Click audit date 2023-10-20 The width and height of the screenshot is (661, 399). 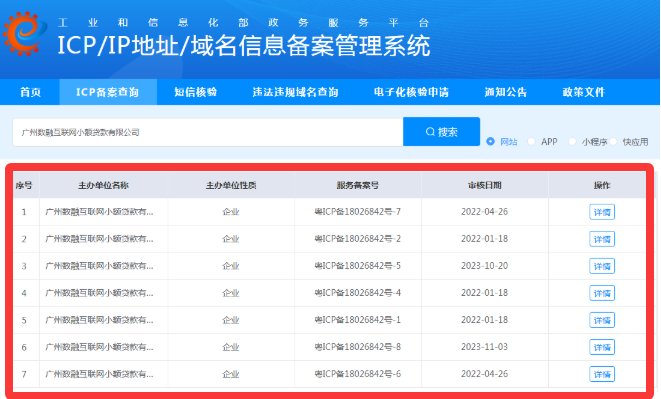[484, 266]
